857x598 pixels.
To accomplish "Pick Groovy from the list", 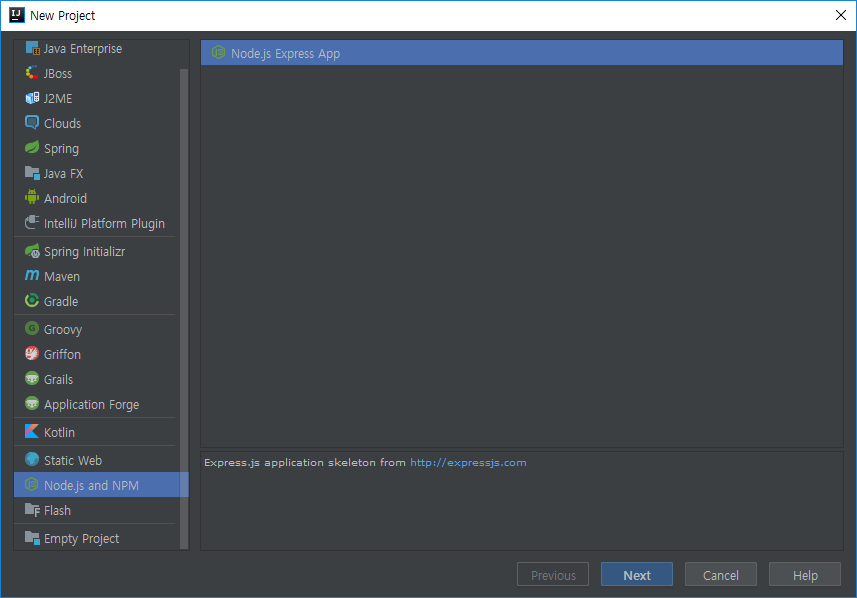I will (x=63, y=330).
